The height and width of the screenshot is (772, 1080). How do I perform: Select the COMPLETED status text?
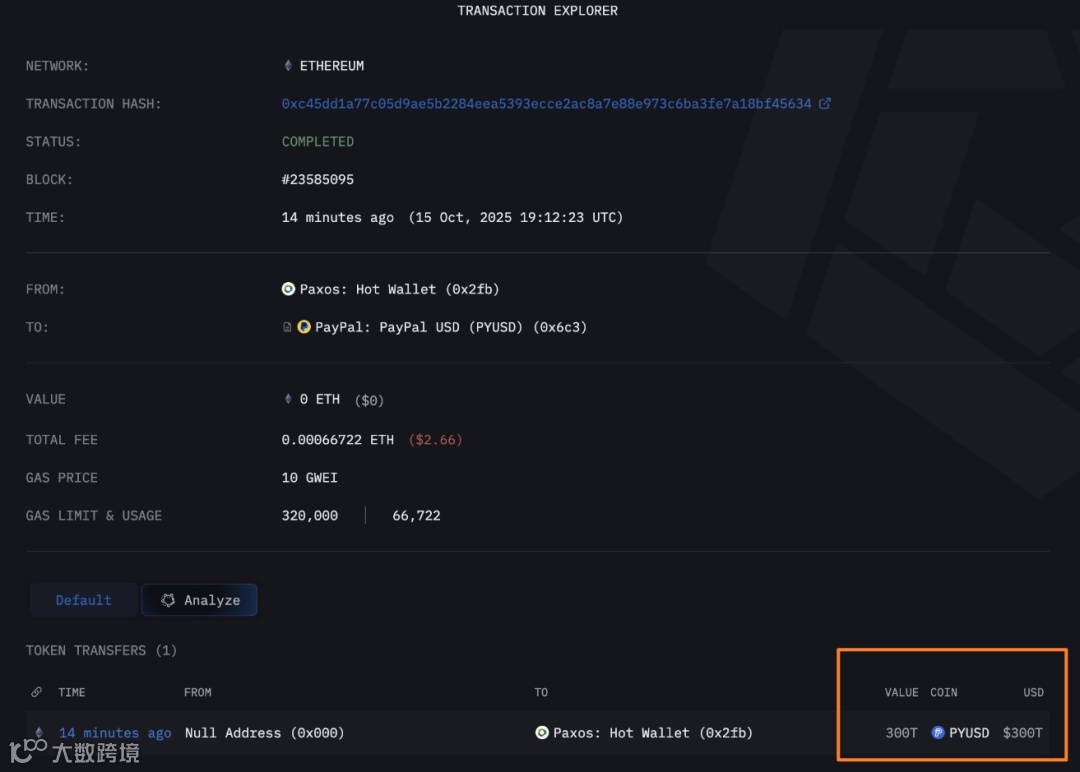click(318, 141)
